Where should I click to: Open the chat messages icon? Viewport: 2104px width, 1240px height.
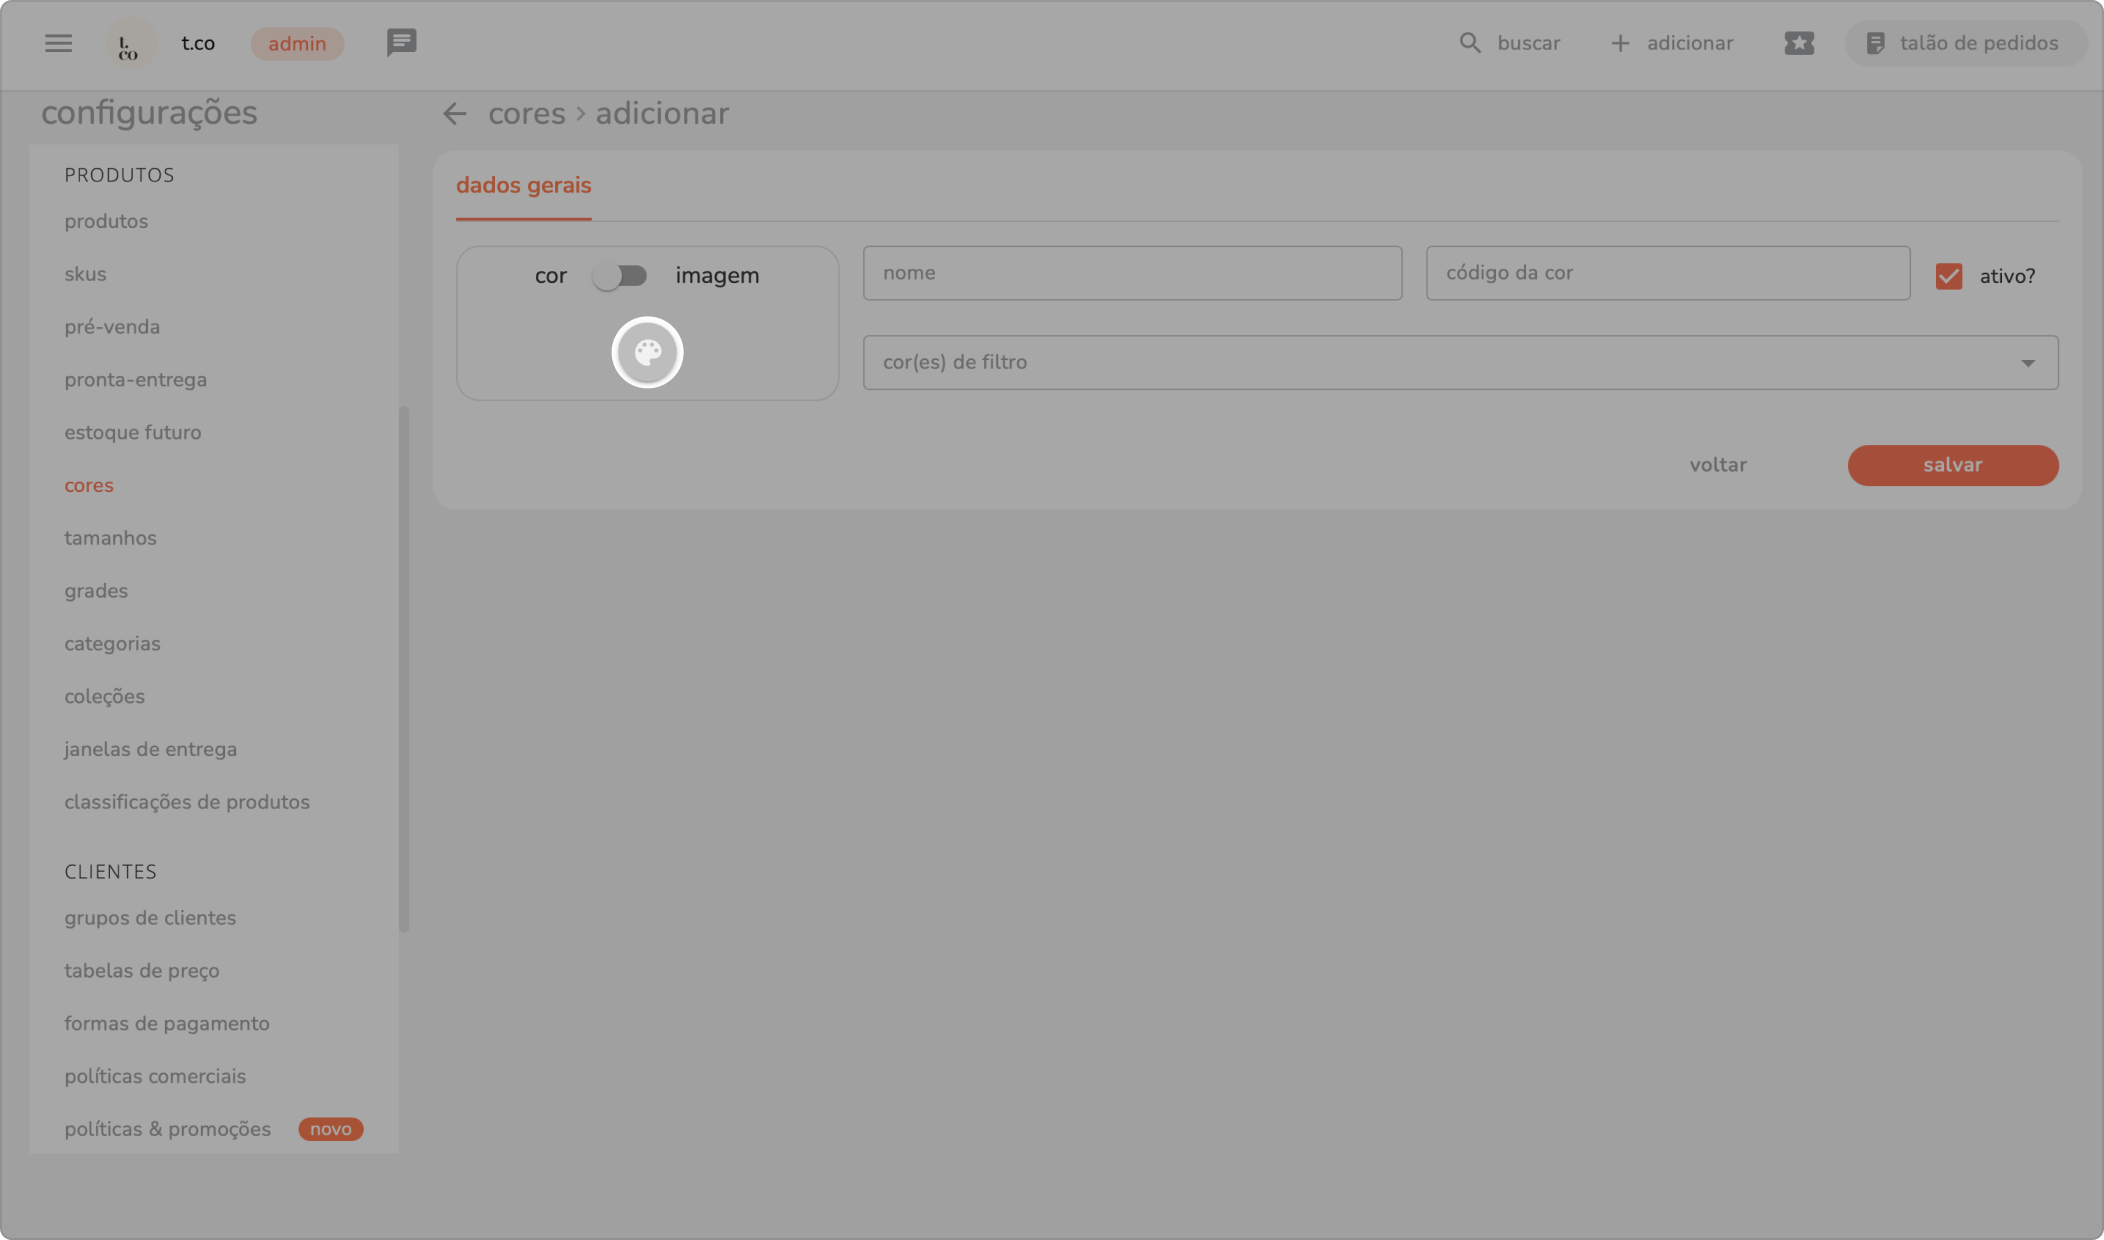click(x=401, y=43)
